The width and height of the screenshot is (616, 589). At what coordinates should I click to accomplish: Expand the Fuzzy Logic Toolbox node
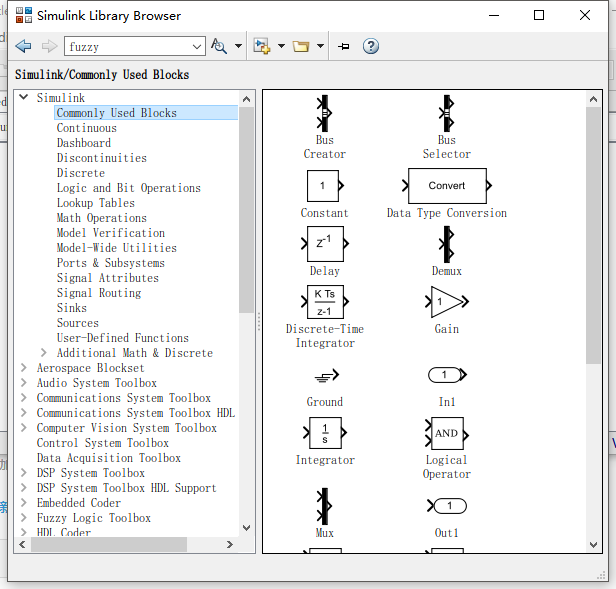pos(24,517)
